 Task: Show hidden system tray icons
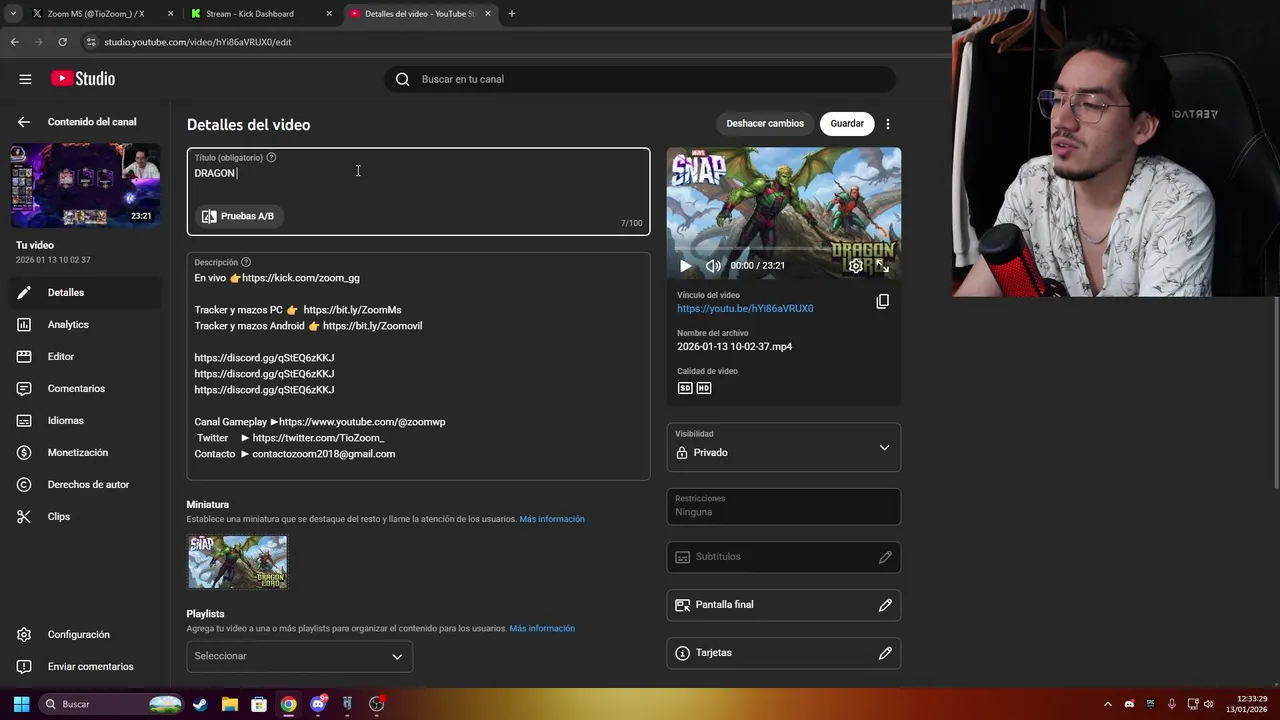click(x=1107, y=704)
